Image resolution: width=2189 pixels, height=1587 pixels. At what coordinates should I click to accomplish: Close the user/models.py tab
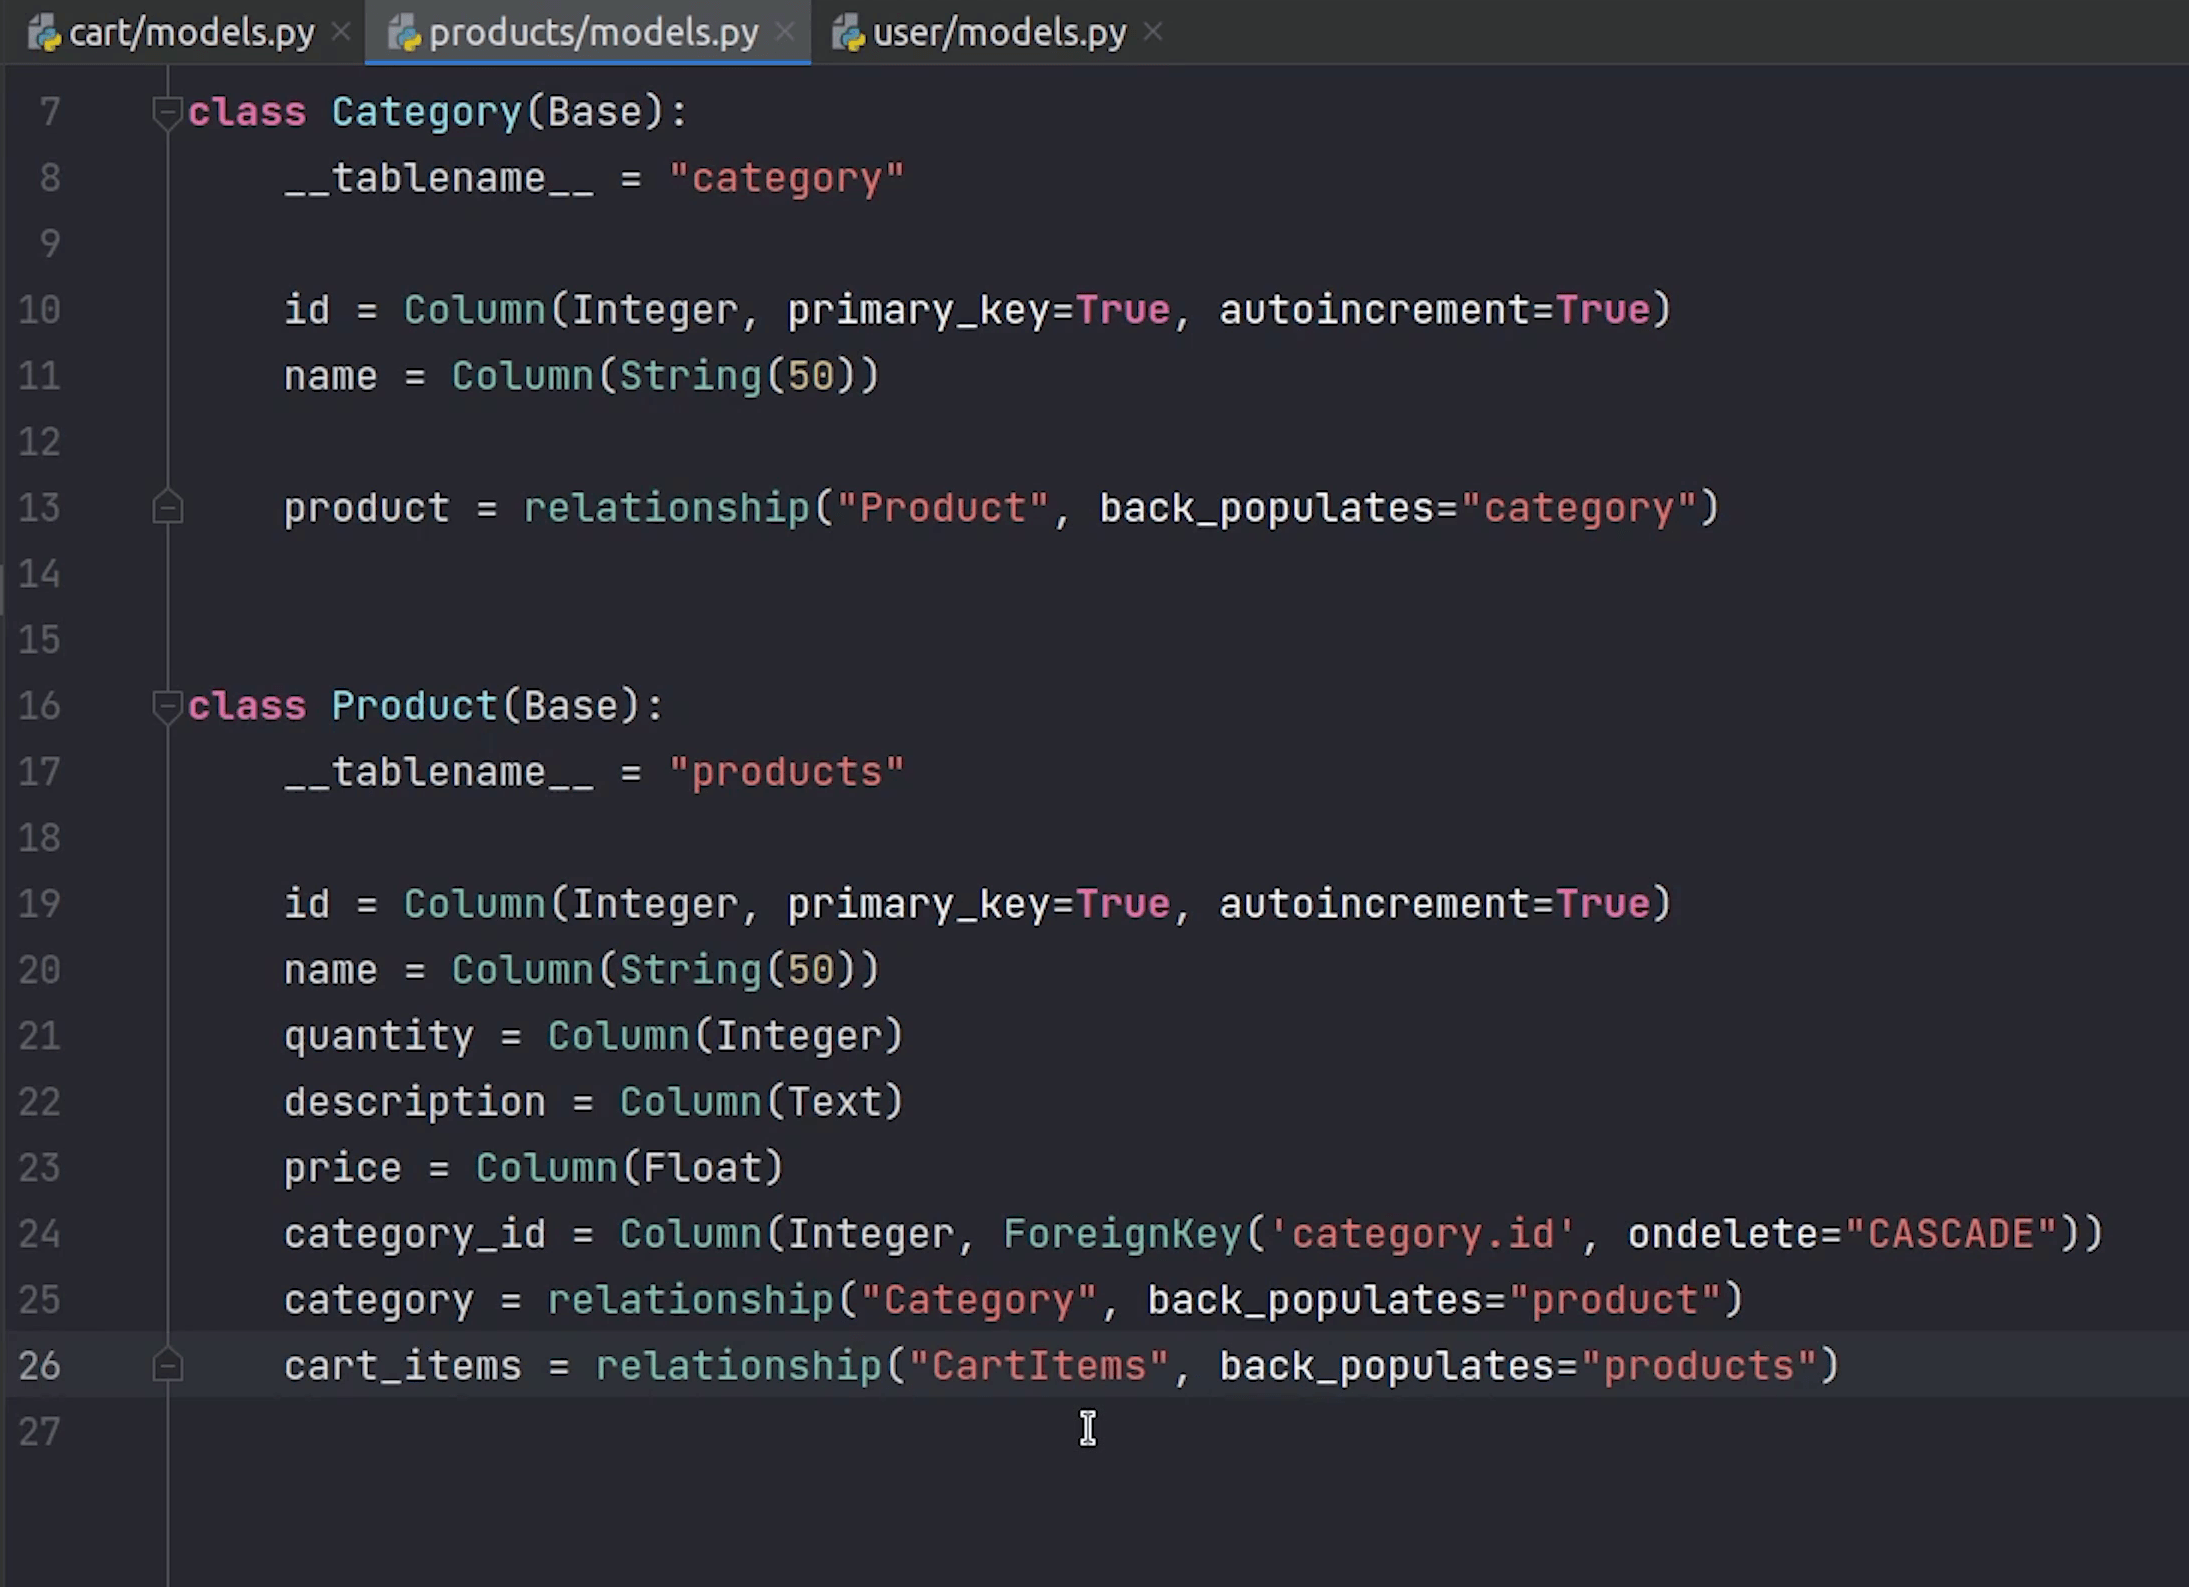(x=1153, y=33)
